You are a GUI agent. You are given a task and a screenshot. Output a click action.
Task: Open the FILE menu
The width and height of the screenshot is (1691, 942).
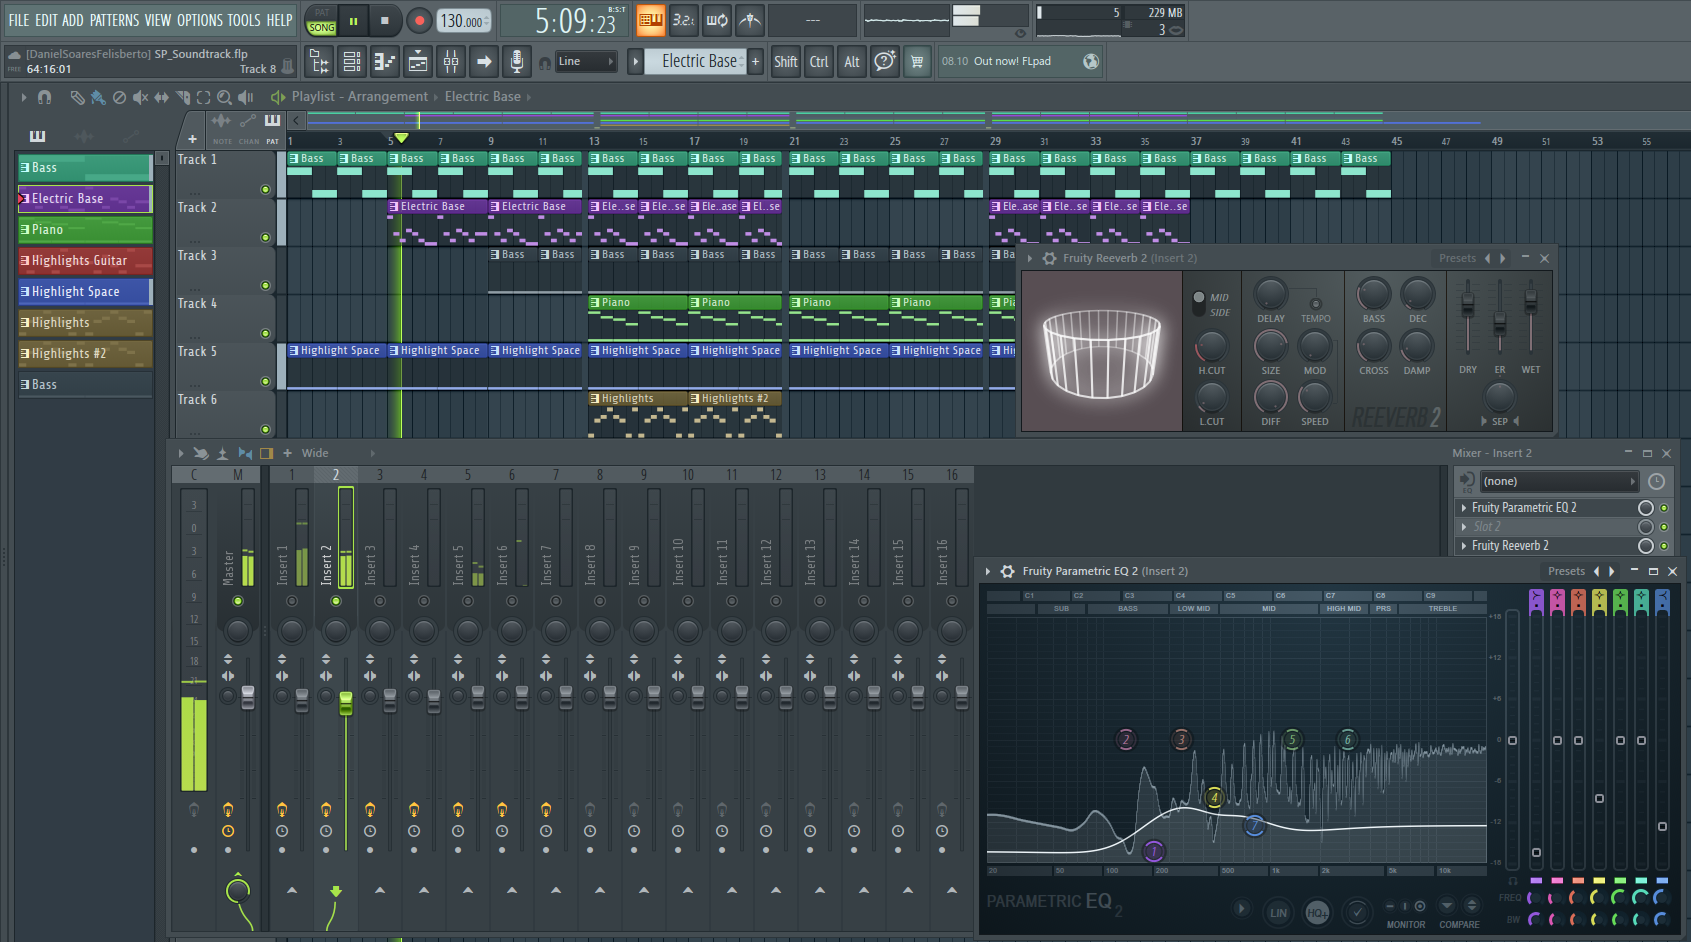click(19, 20)
